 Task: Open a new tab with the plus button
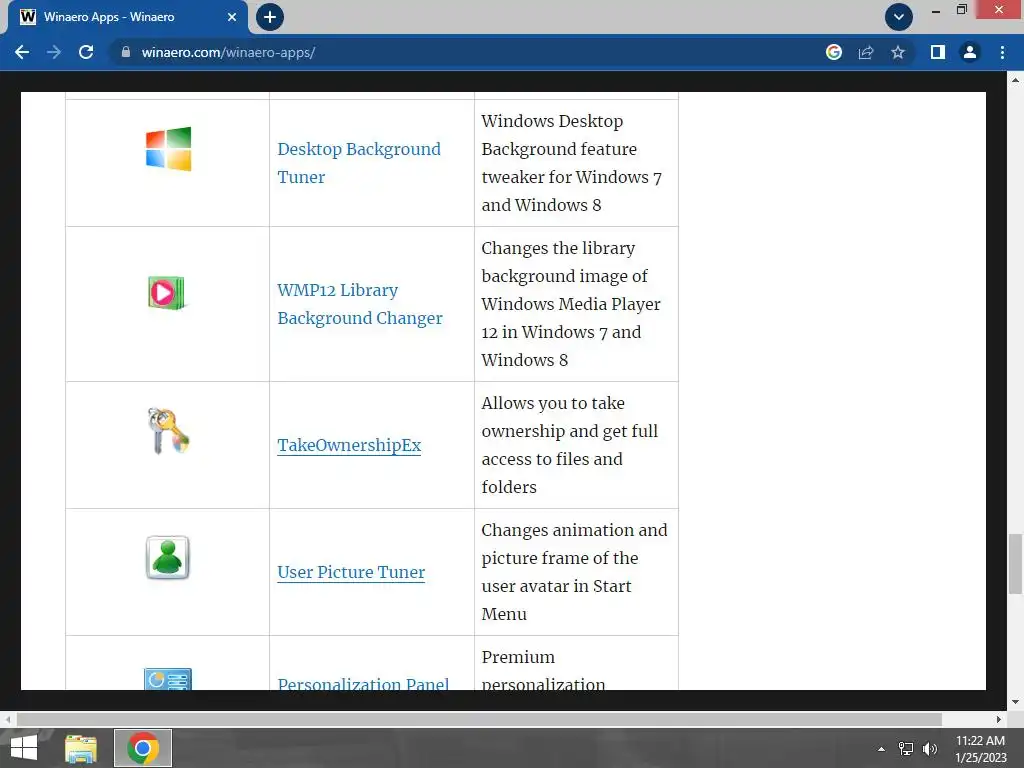tap(270, 17)
